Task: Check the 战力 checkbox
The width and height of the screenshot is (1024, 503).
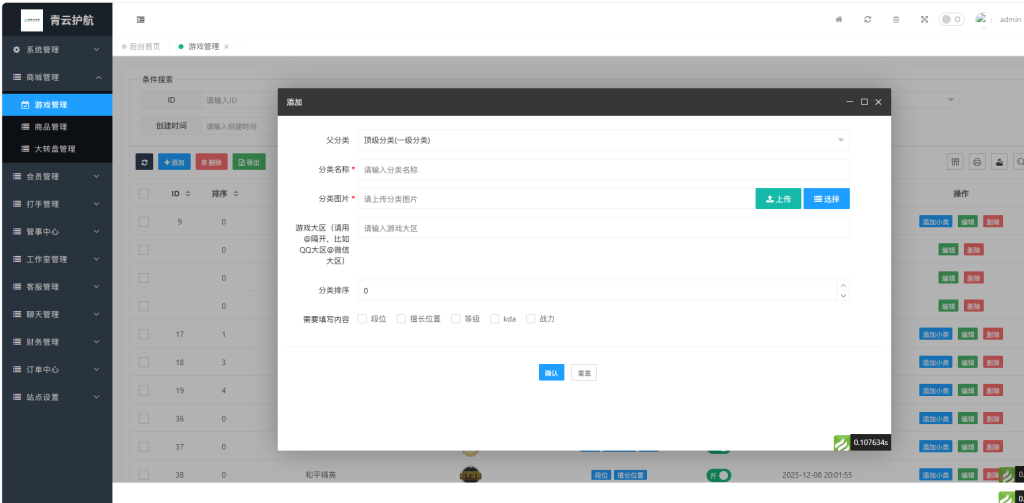Action: [530, 319]
